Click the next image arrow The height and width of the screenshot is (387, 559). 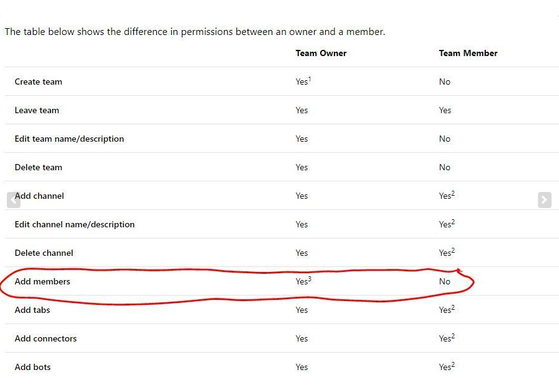[x=544, y=200]
